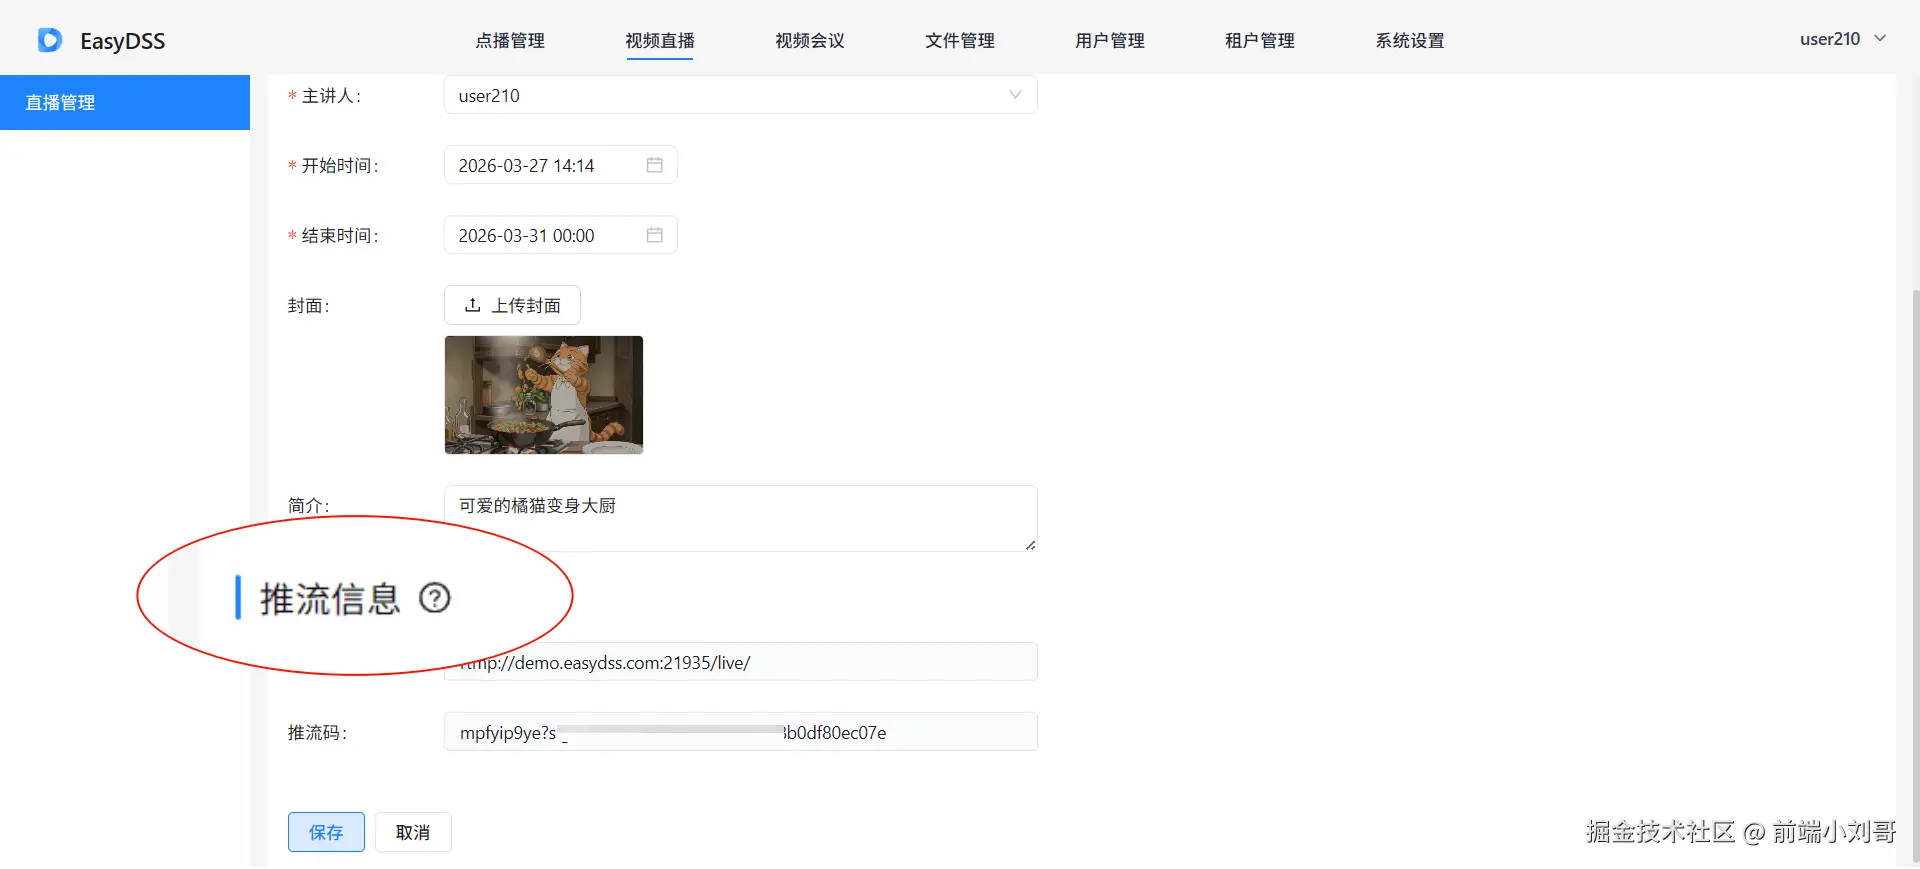1920x869 pixels.
Task: Open the 点播管理 menu
Action: [510, 41]
